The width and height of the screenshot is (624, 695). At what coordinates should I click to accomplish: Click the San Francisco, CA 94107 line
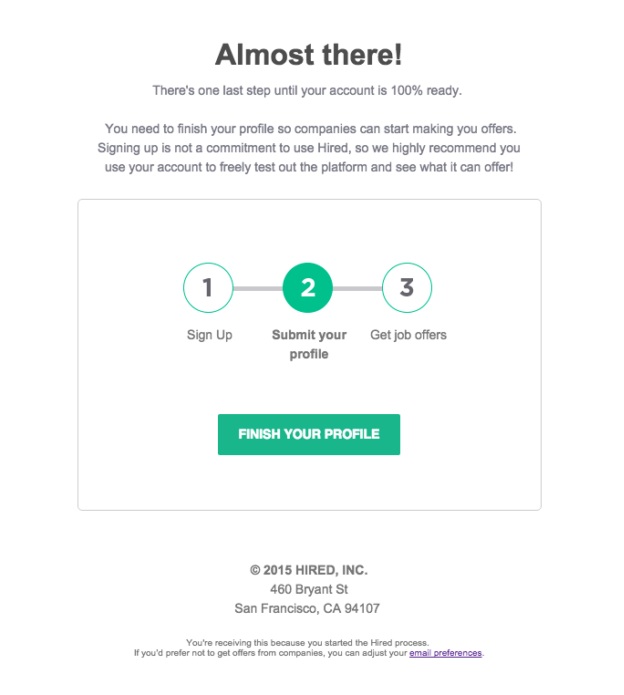click(x=307, y=608)
